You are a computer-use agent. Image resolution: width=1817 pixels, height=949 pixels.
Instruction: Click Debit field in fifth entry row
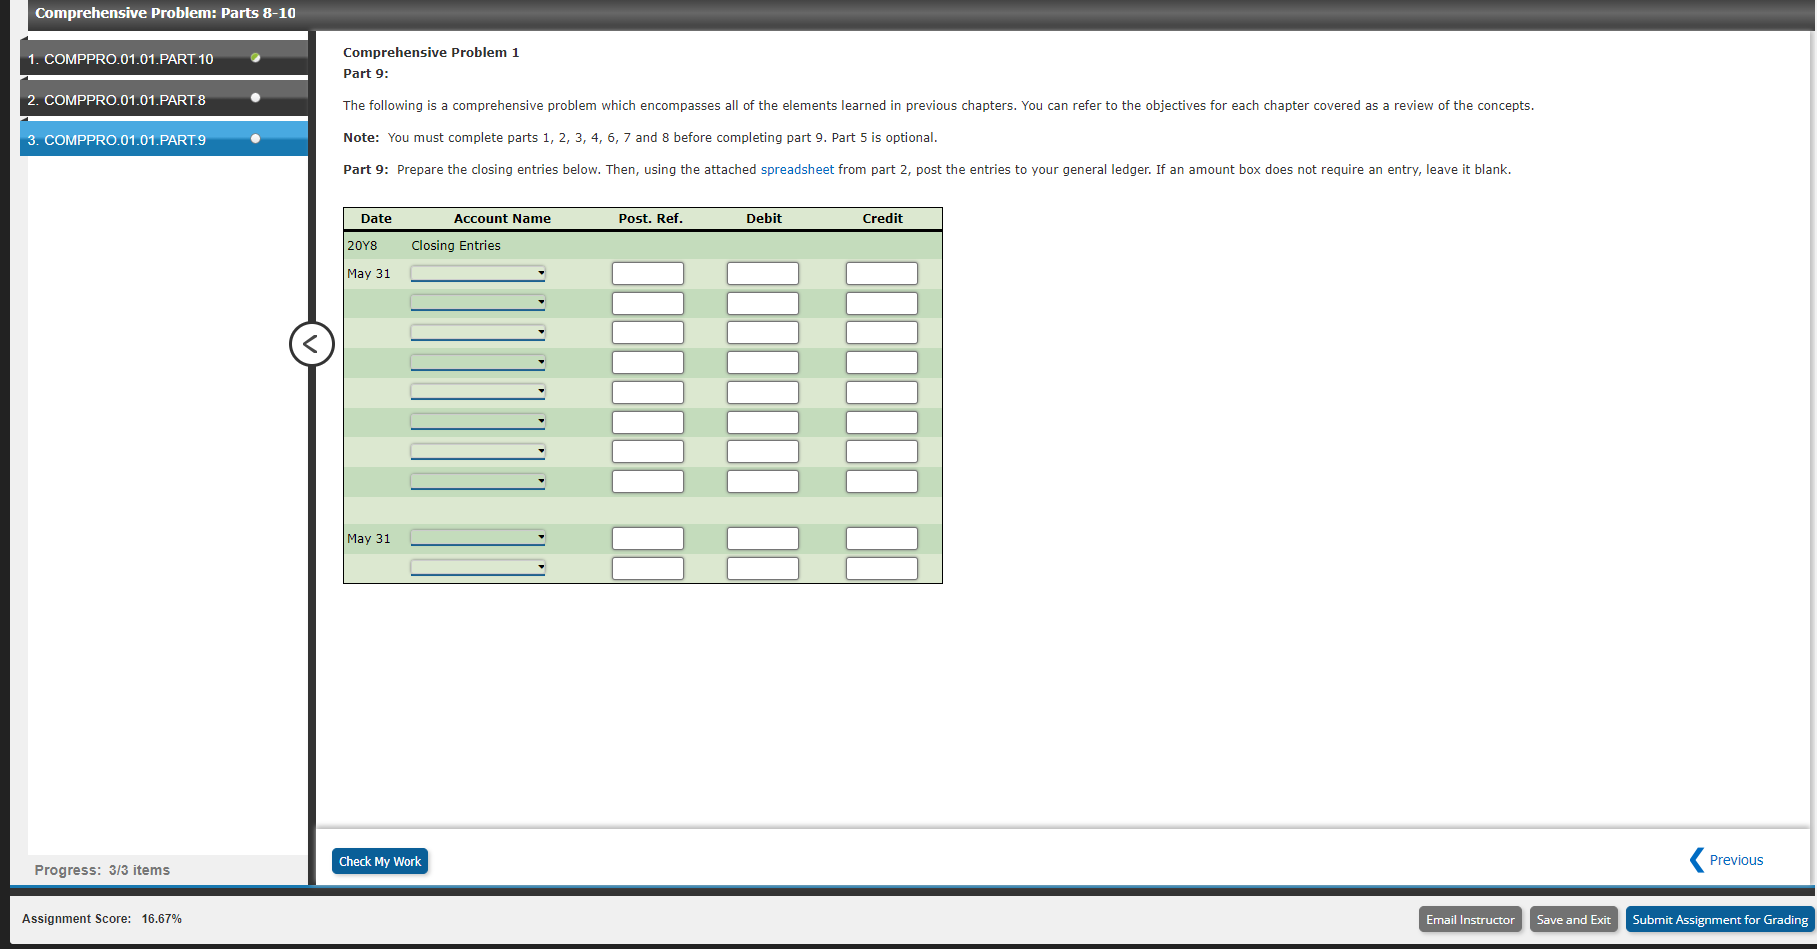[763, 392]
